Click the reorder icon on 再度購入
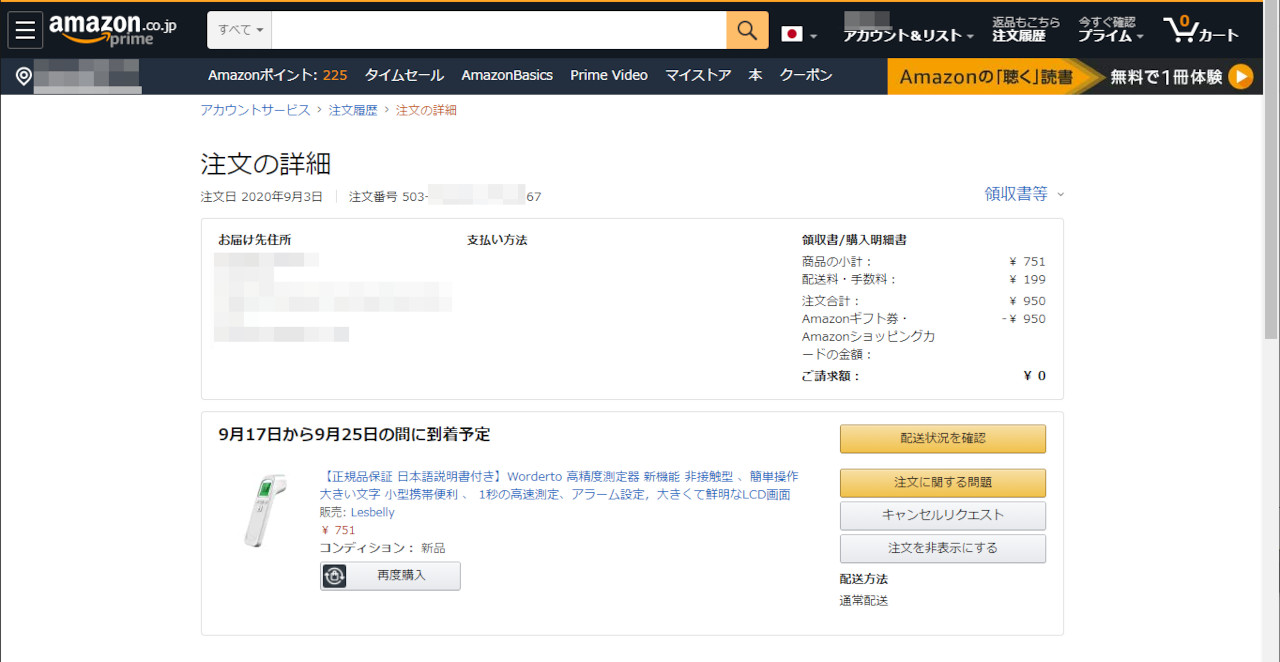The image size is (1280, 662). (334, 576)
